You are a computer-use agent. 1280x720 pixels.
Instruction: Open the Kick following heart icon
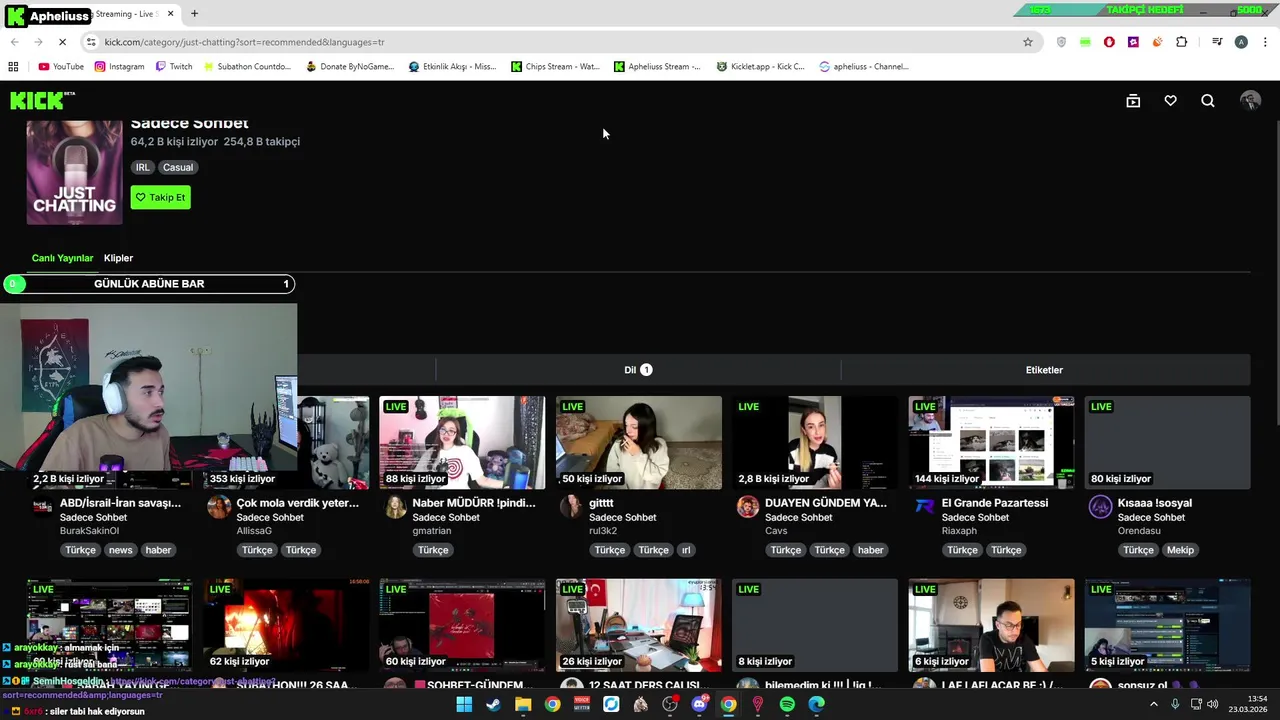click(1170, 101)
